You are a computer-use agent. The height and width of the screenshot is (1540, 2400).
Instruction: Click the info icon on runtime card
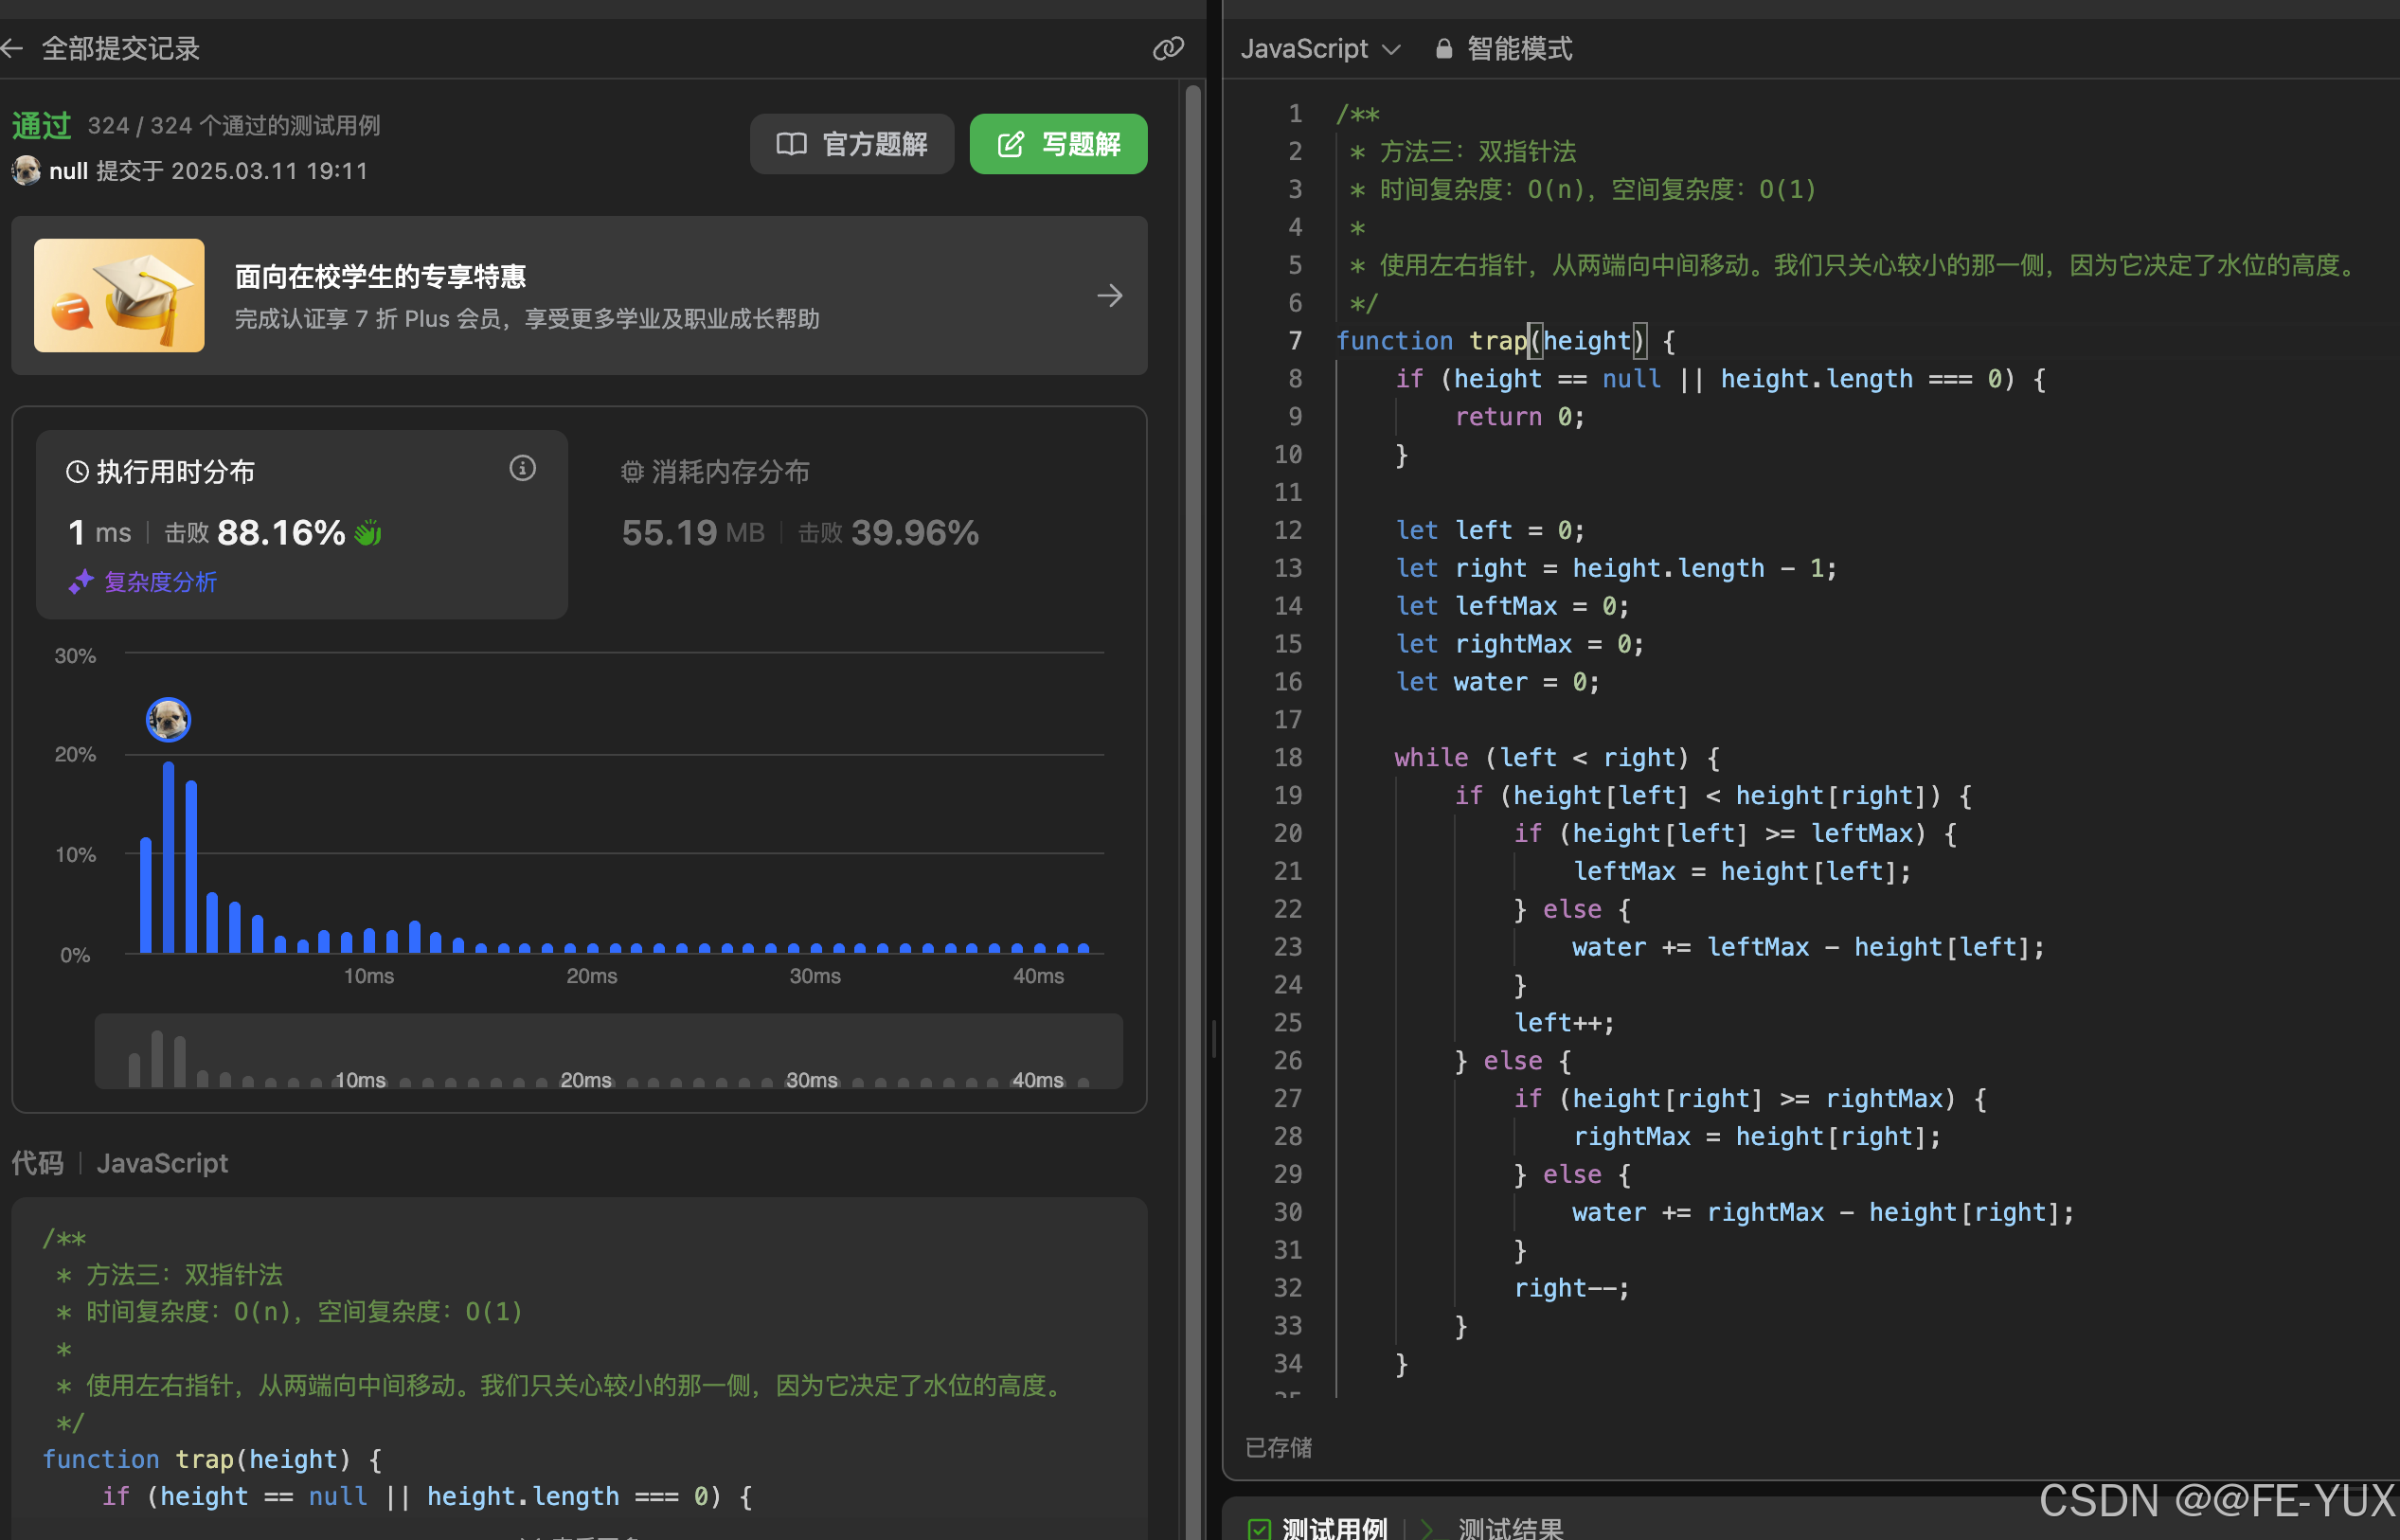point(522,468)
